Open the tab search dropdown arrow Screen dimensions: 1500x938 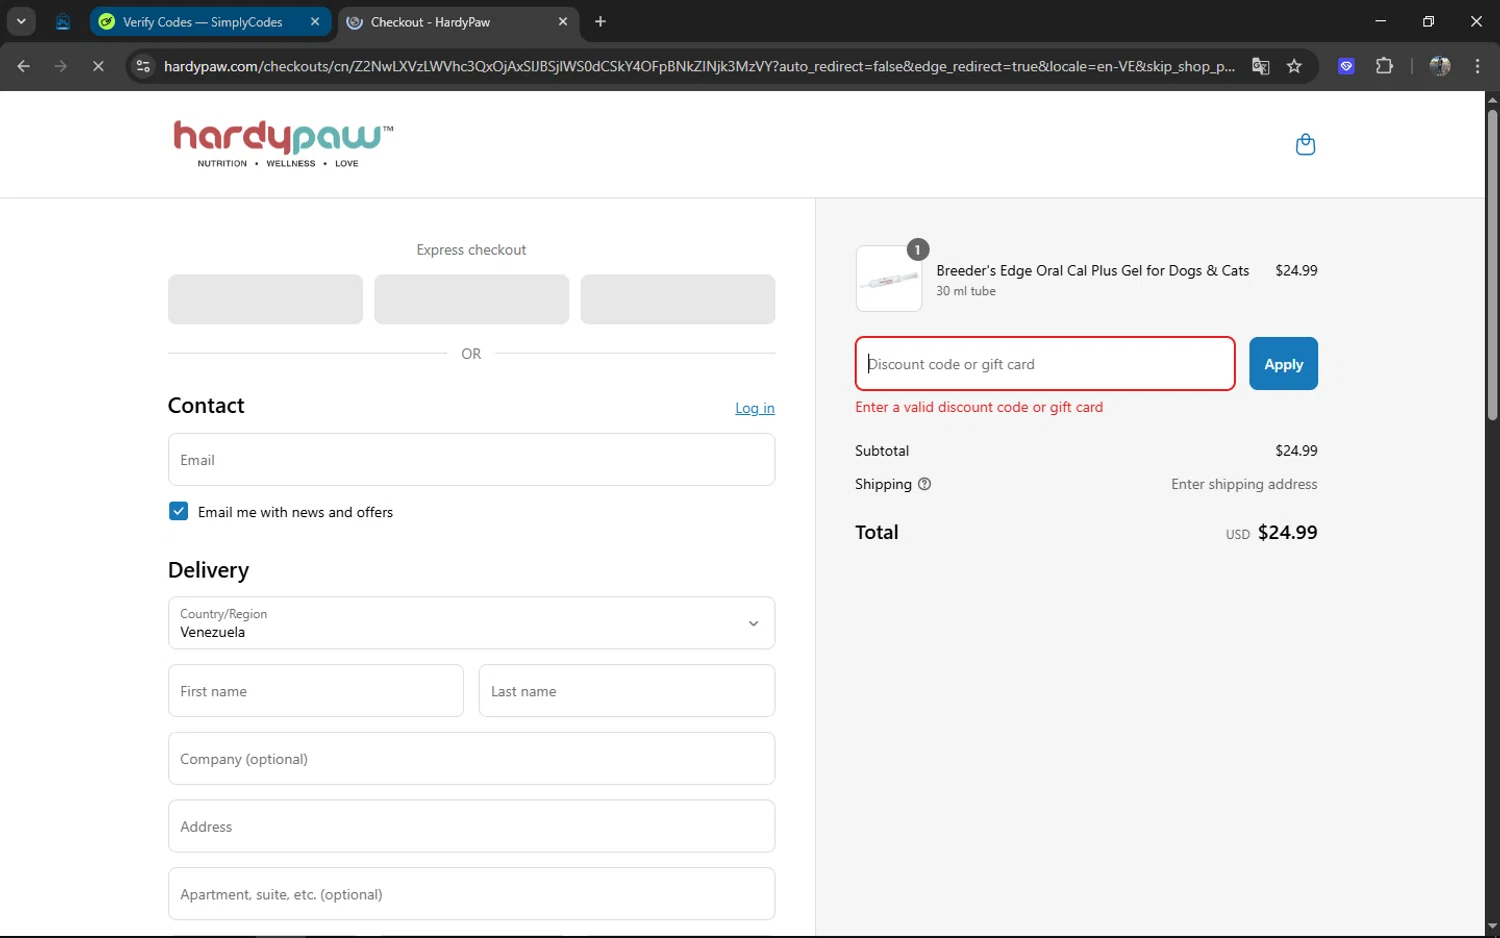point(21,21)
